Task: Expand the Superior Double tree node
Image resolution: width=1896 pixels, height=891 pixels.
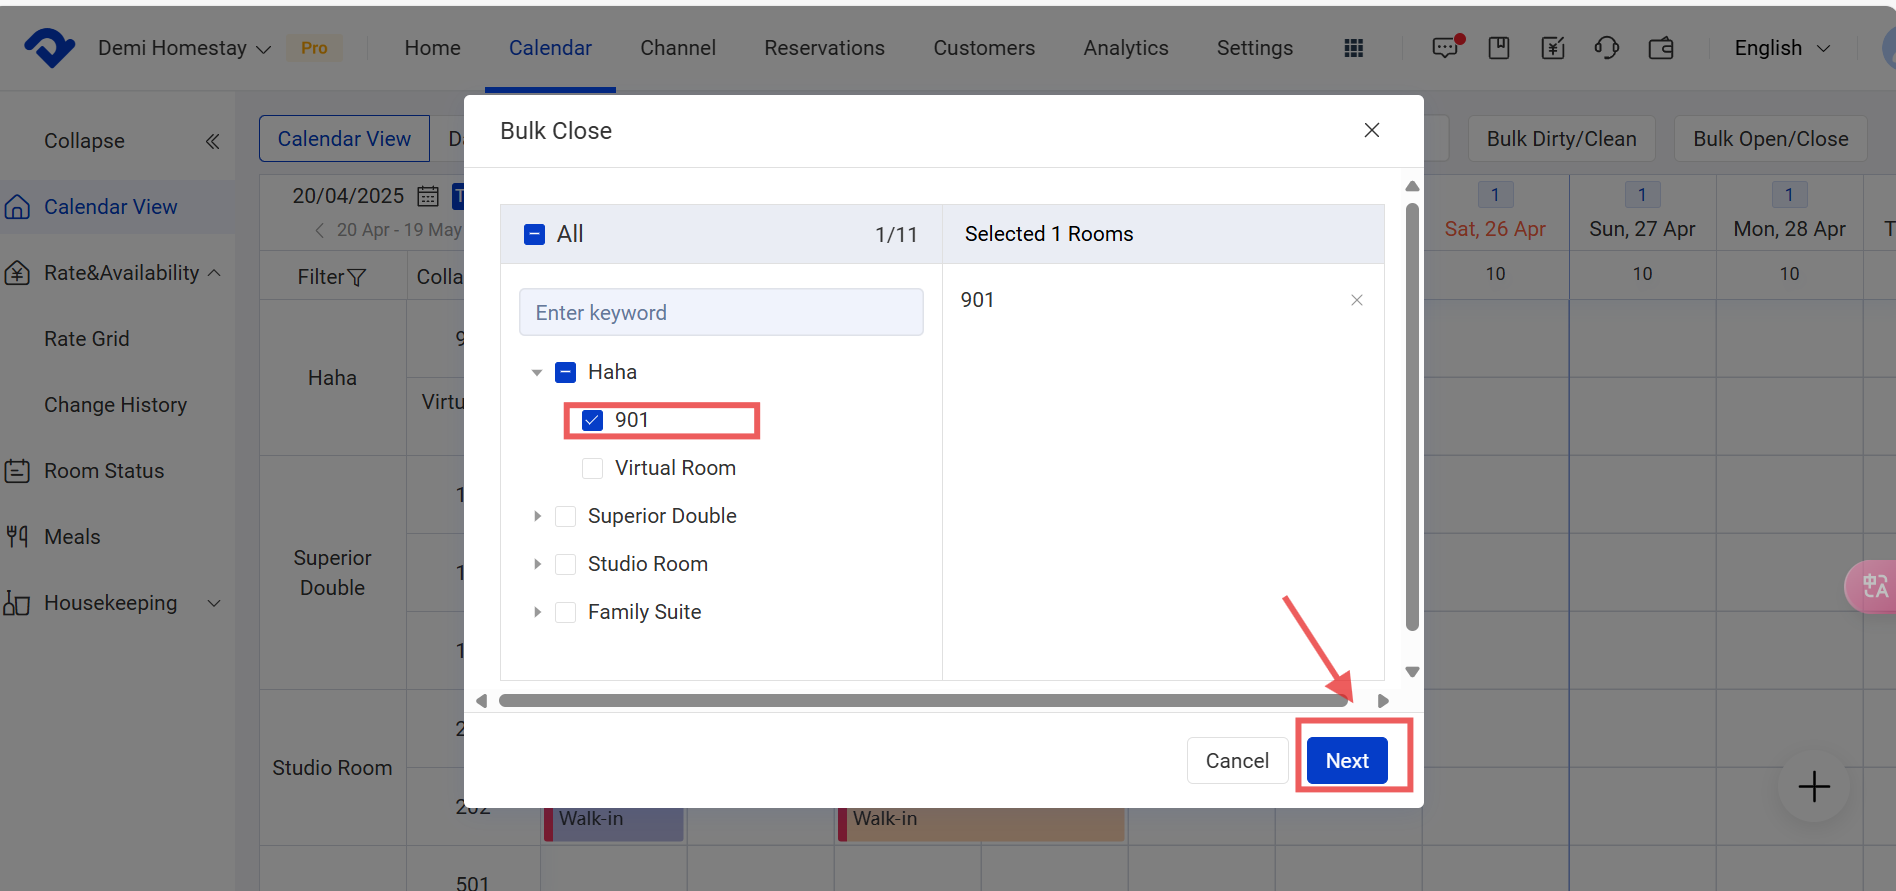Action: pos(537,516)
